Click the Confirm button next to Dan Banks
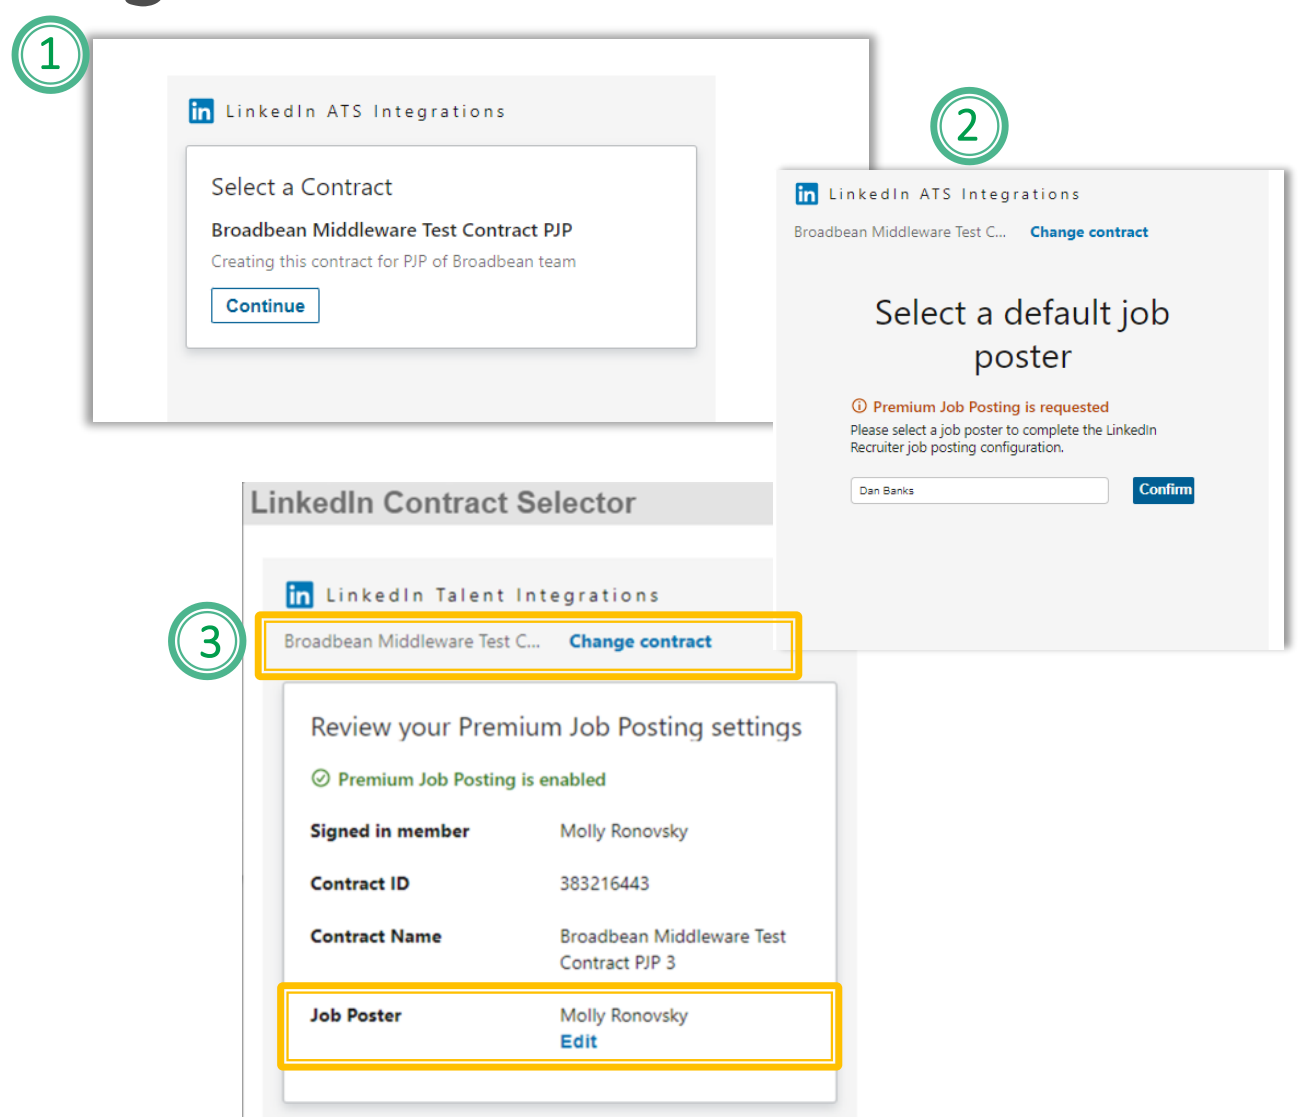Screen dimensions: 1302x1117 point(1163,490)
